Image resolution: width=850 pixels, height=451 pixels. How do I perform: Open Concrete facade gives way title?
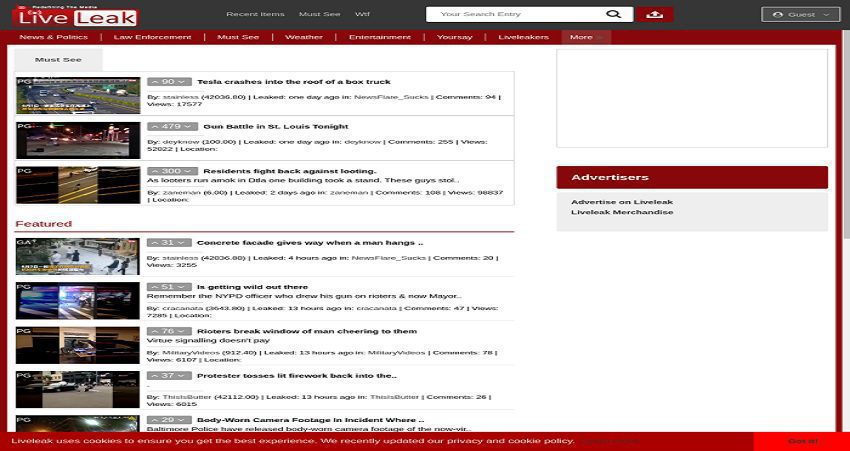pos(310,243)
